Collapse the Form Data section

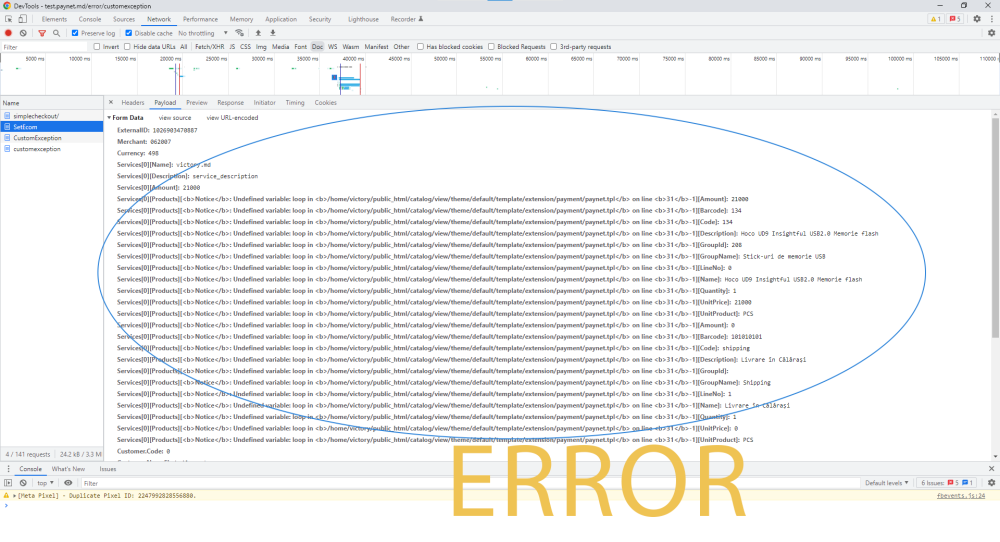[109, 118]
